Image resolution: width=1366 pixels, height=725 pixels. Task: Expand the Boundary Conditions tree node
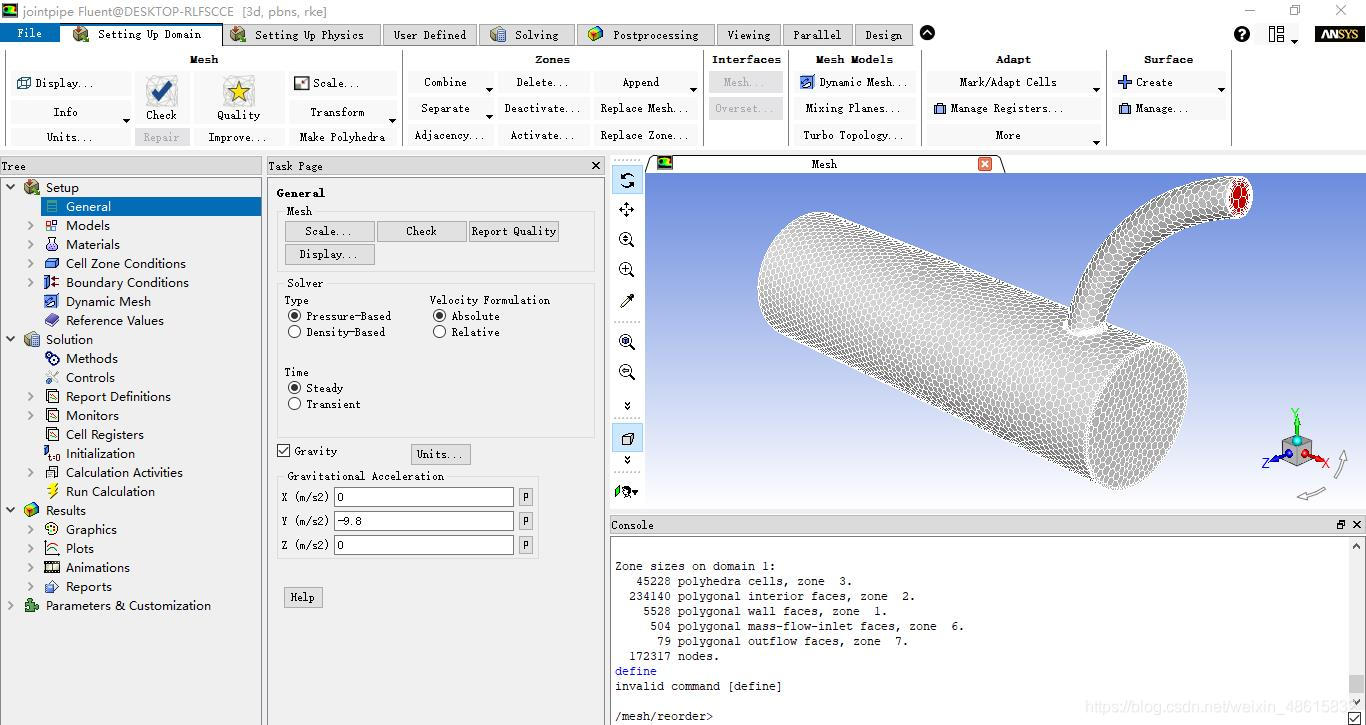tap(31, 283)
